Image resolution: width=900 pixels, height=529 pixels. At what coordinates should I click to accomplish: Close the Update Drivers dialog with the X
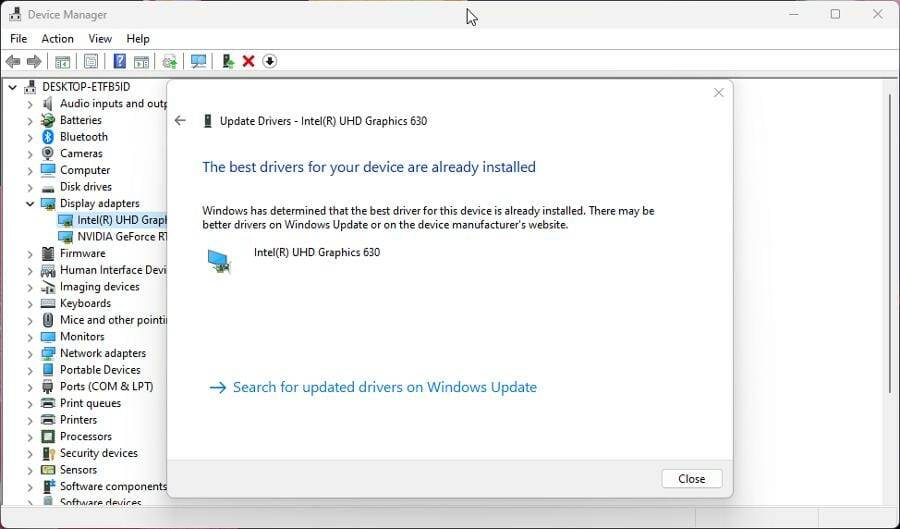pyautogui.click(x=719, y=92)
